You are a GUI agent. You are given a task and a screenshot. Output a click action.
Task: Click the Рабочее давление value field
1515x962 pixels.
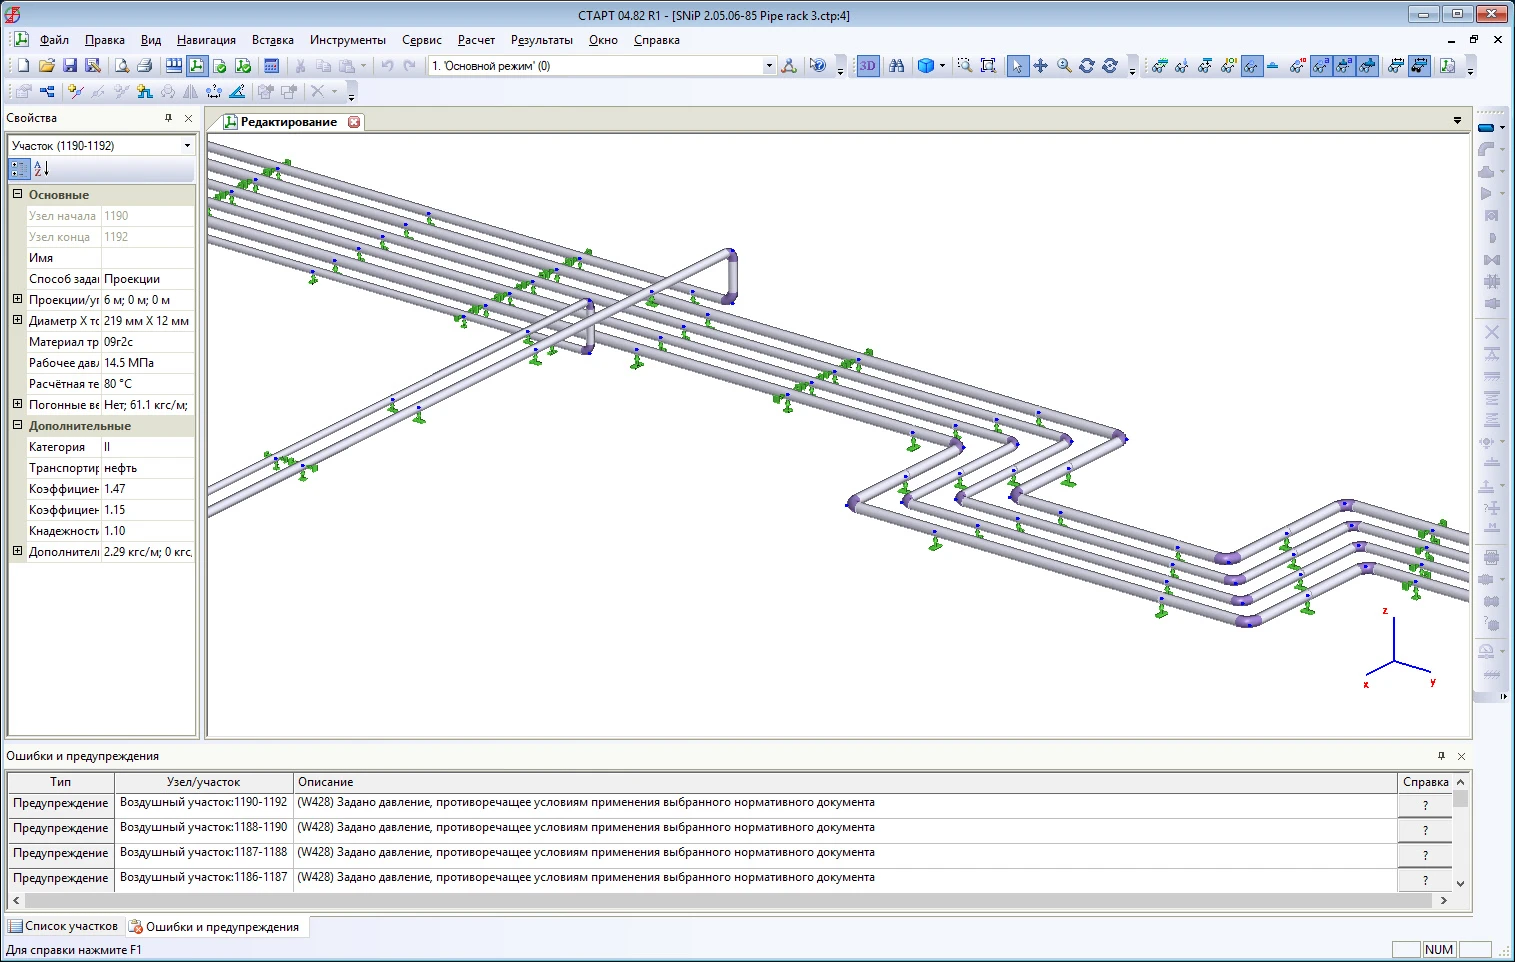pyautogui.click(x=147, y=363)
